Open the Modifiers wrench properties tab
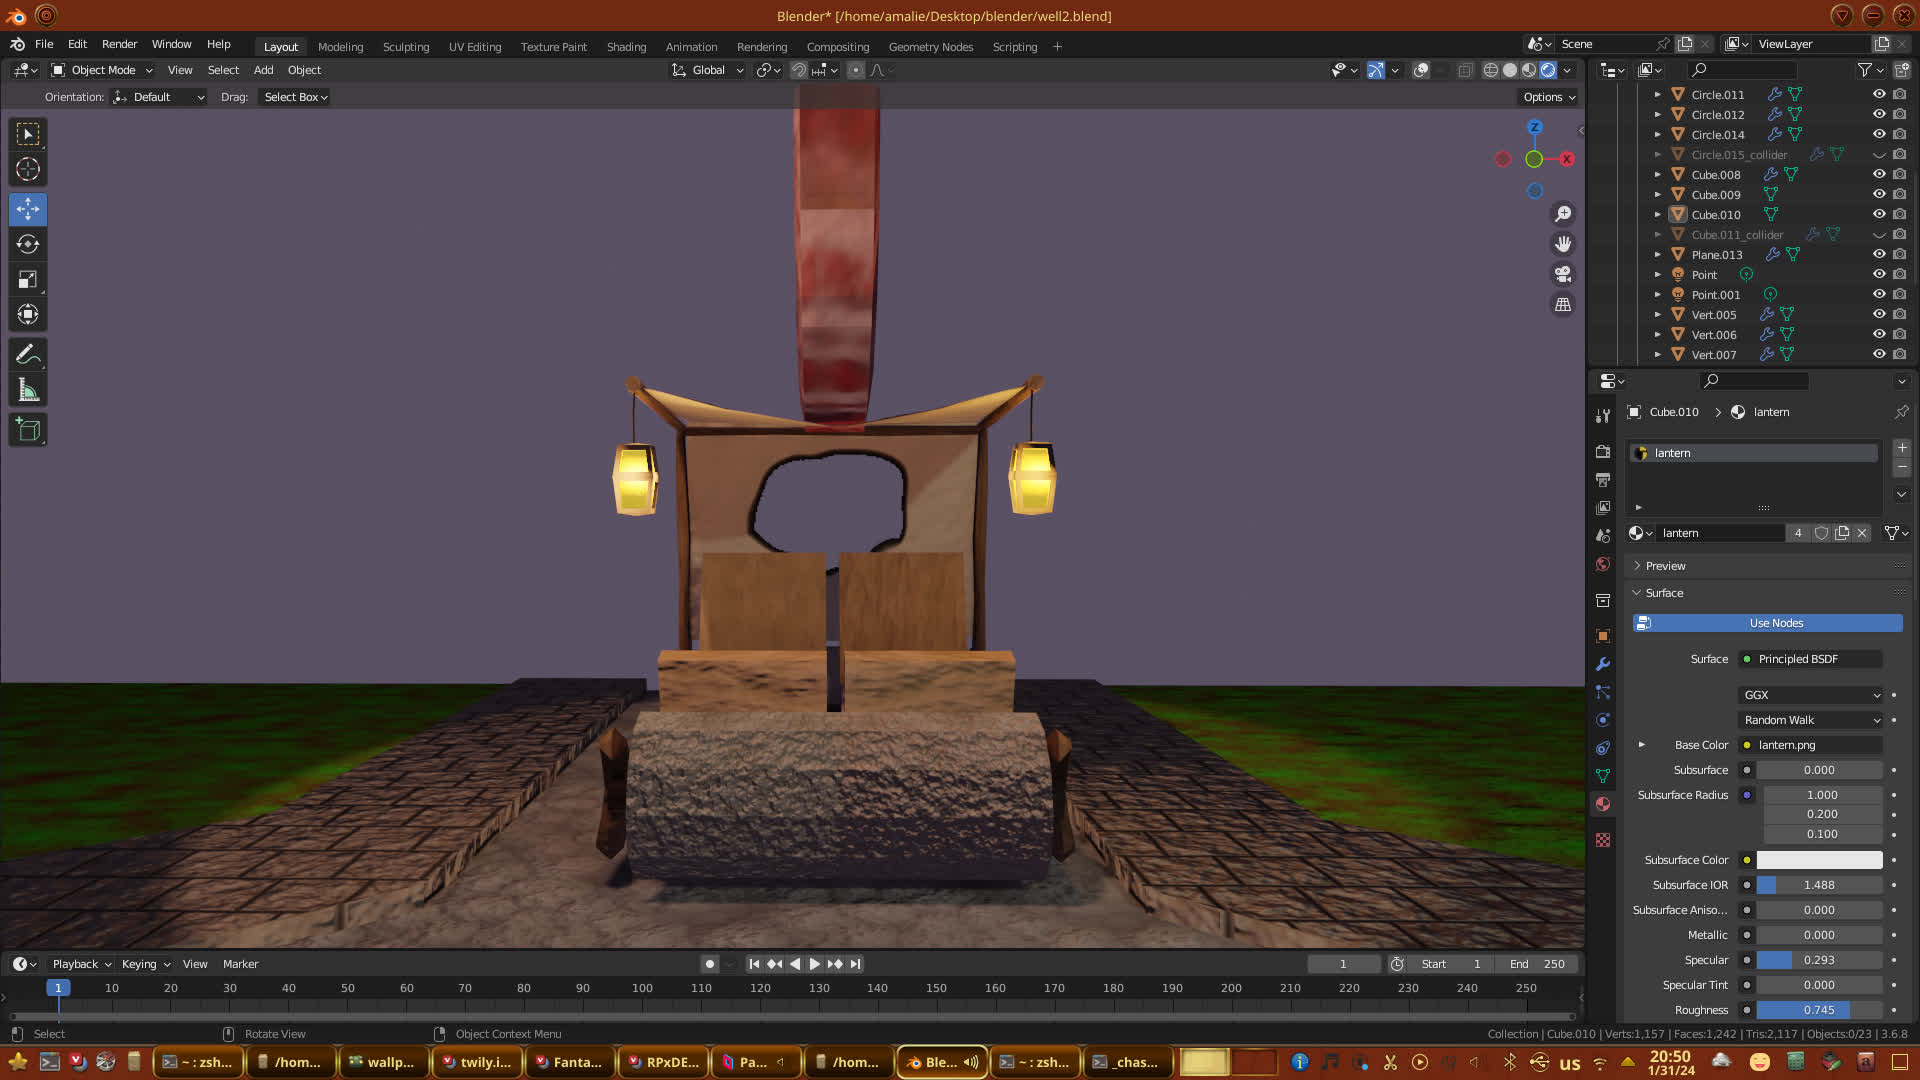The height and width of the screenshot is (1080, 1920). click(x=1603, y=664)
